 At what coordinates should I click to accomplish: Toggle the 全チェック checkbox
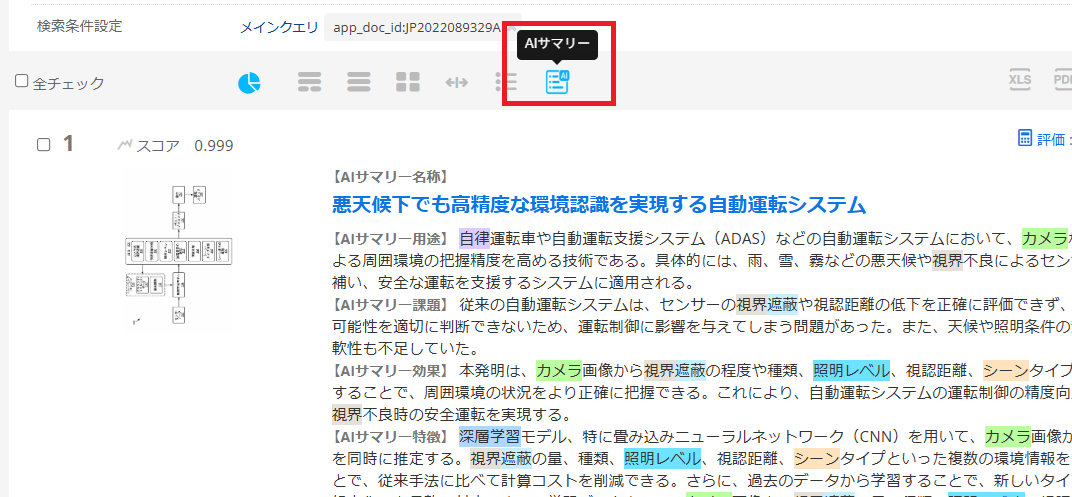pyautogui.click(x=22, y=82)
